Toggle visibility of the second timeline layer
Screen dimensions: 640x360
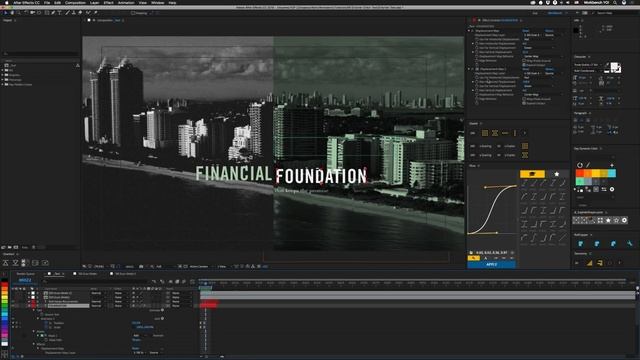14,297
